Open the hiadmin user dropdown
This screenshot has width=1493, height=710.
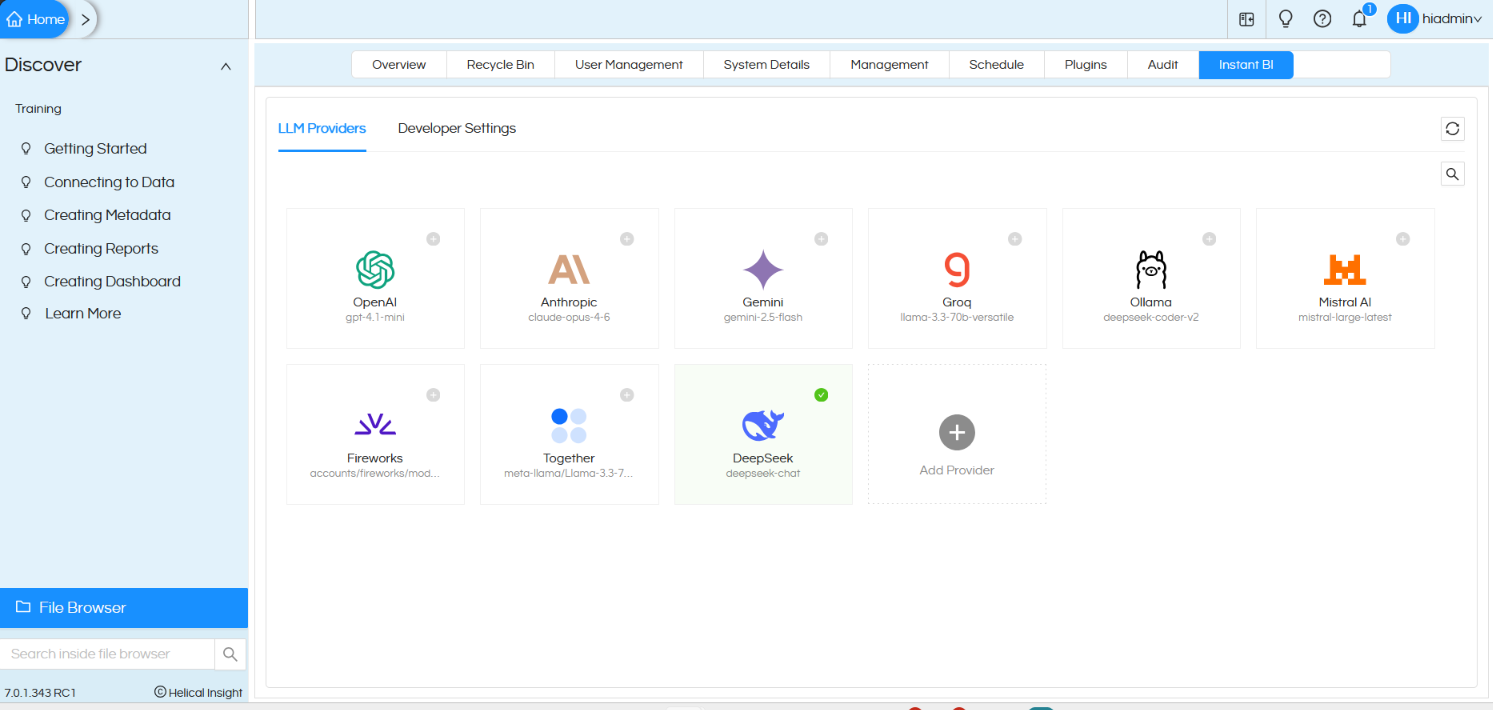pyautogui.click(x=1434, y=19)
